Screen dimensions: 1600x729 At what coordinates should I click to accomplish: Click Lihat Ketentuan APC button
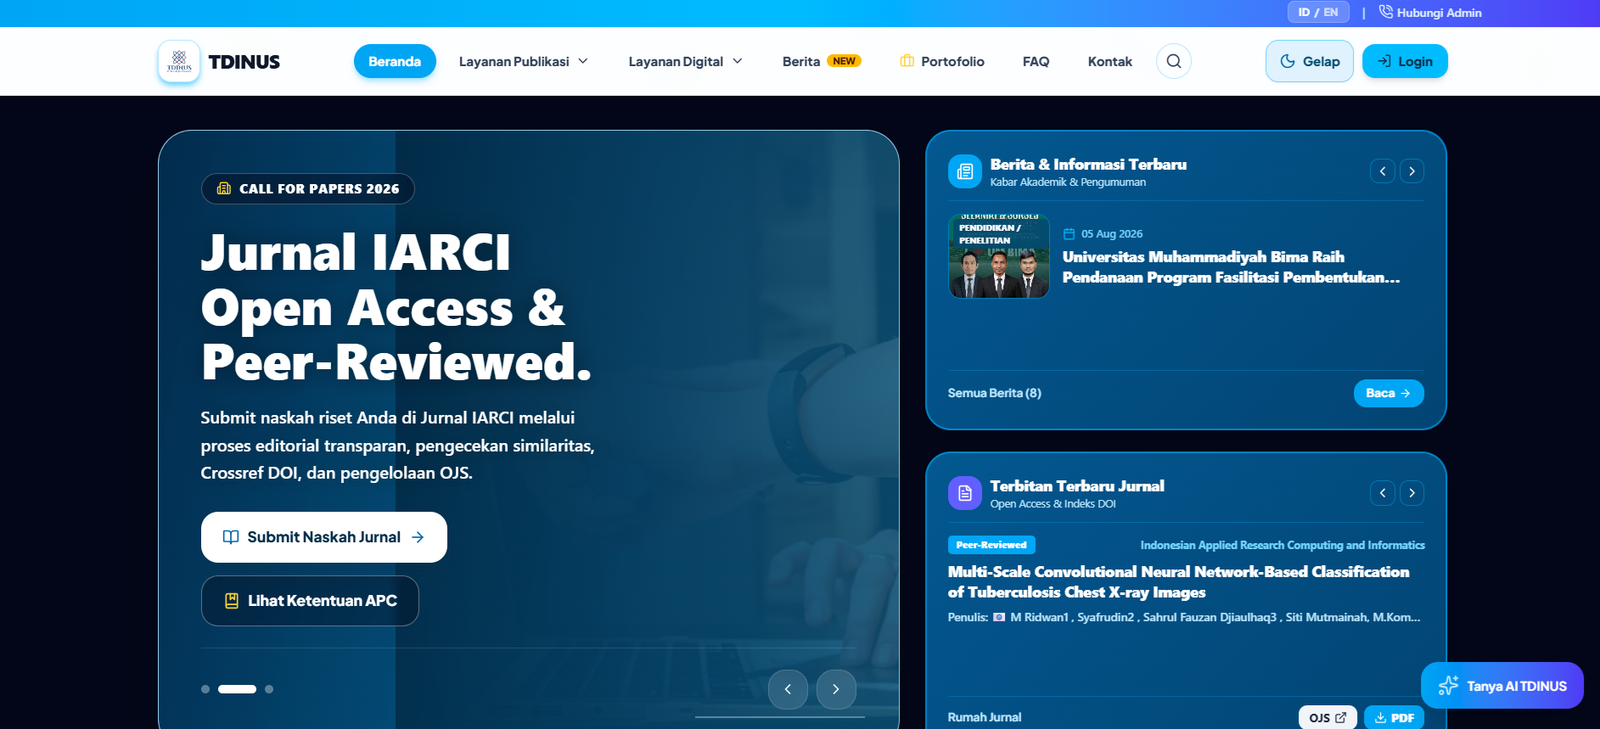[310, 601]
